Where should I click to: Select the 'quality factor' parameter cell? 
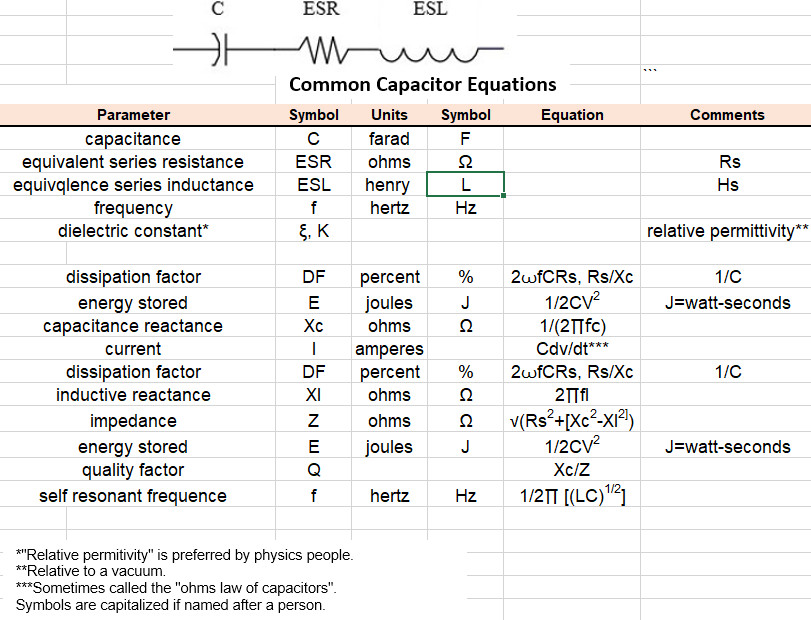(x=138, y=470)
